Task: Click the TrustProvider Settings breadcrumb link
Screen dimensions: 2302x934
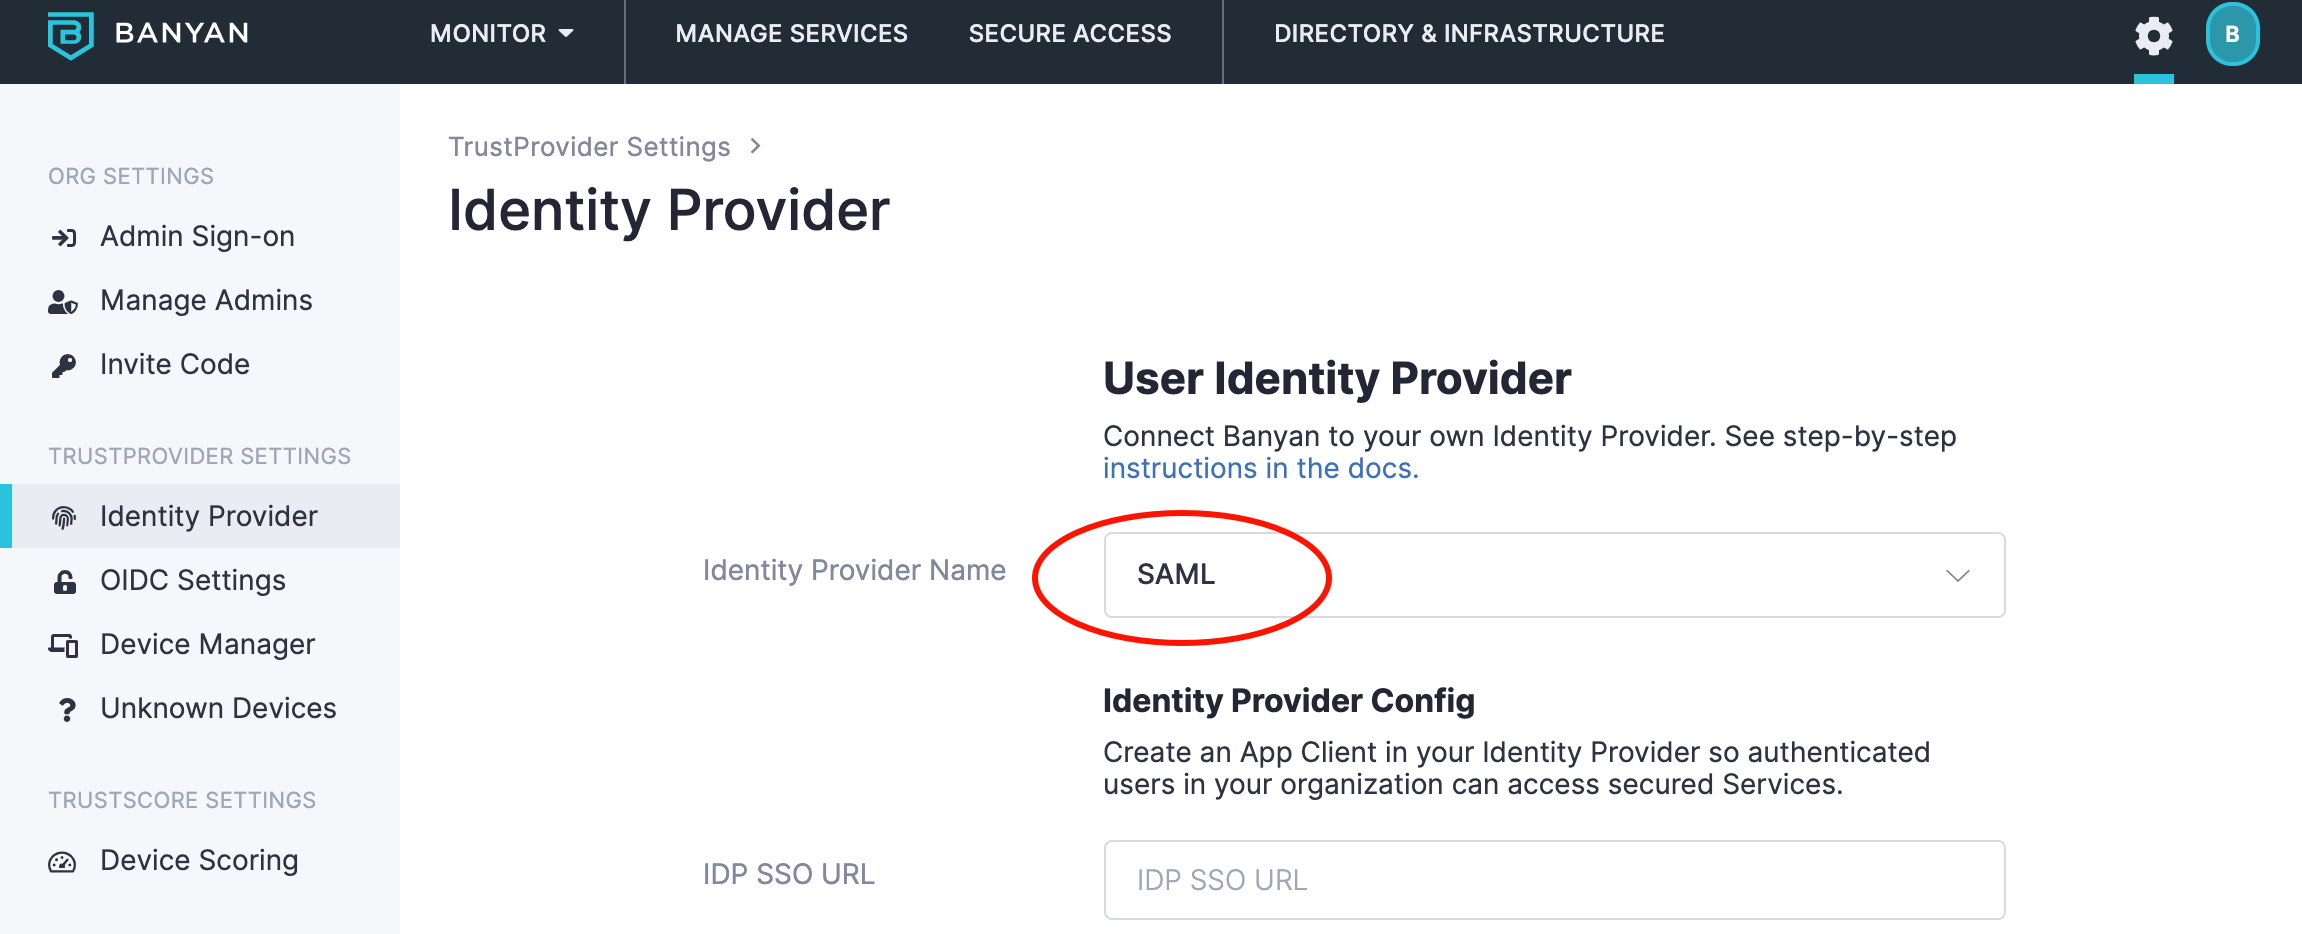Action: coord(589,147)
